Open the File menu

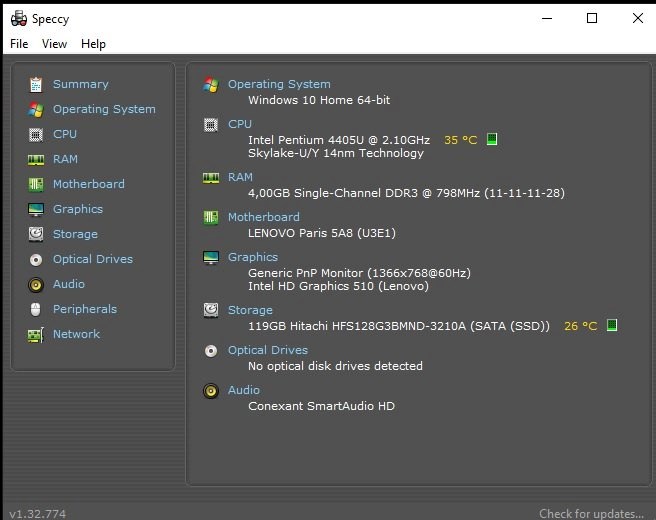tap(19, 44)
